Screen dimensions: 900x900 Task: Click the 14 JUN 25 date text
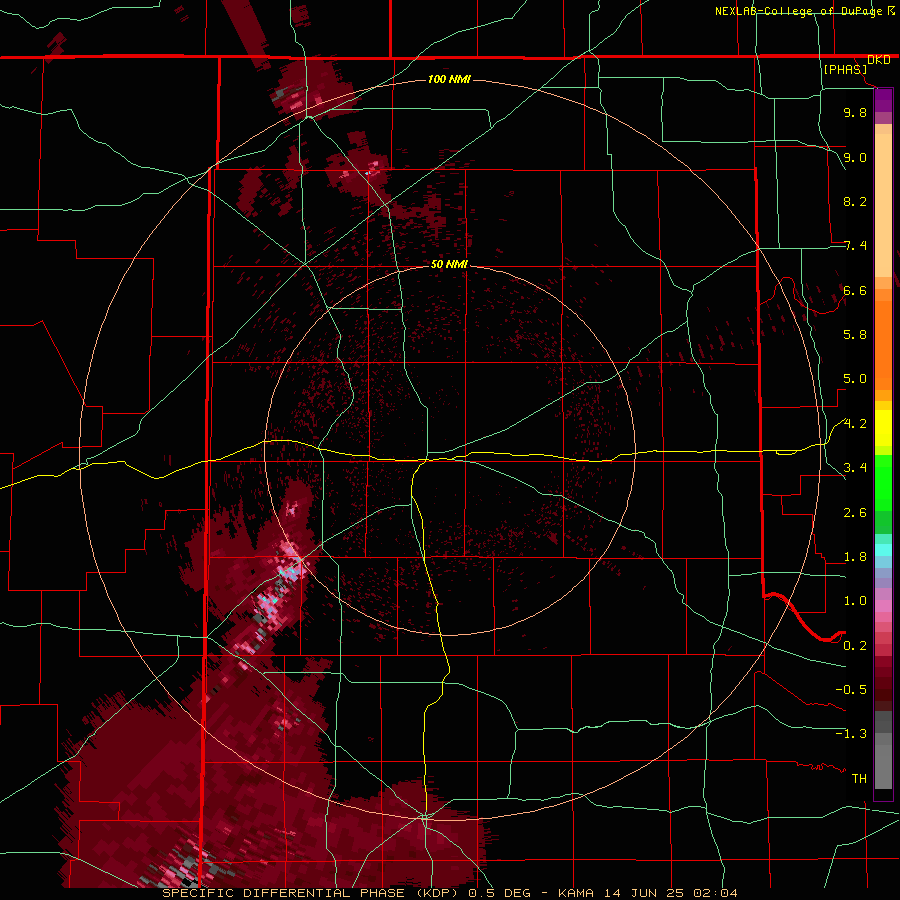point(645,893)
